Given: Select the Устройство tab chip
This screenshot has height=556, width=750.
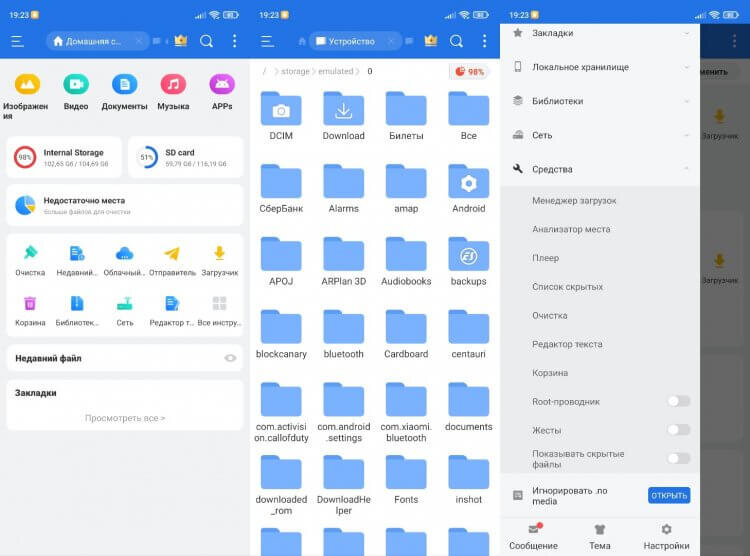Looking at the screenshot, I should coord(354,41).
